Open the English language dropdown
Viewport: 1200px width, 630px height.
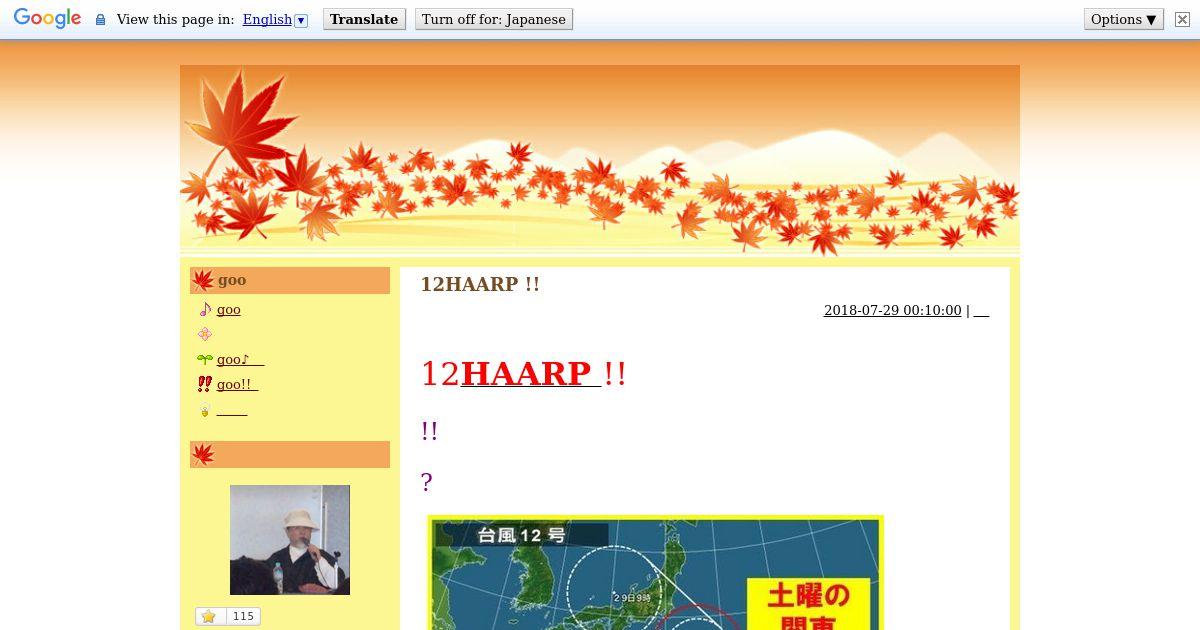coord(275,20)
